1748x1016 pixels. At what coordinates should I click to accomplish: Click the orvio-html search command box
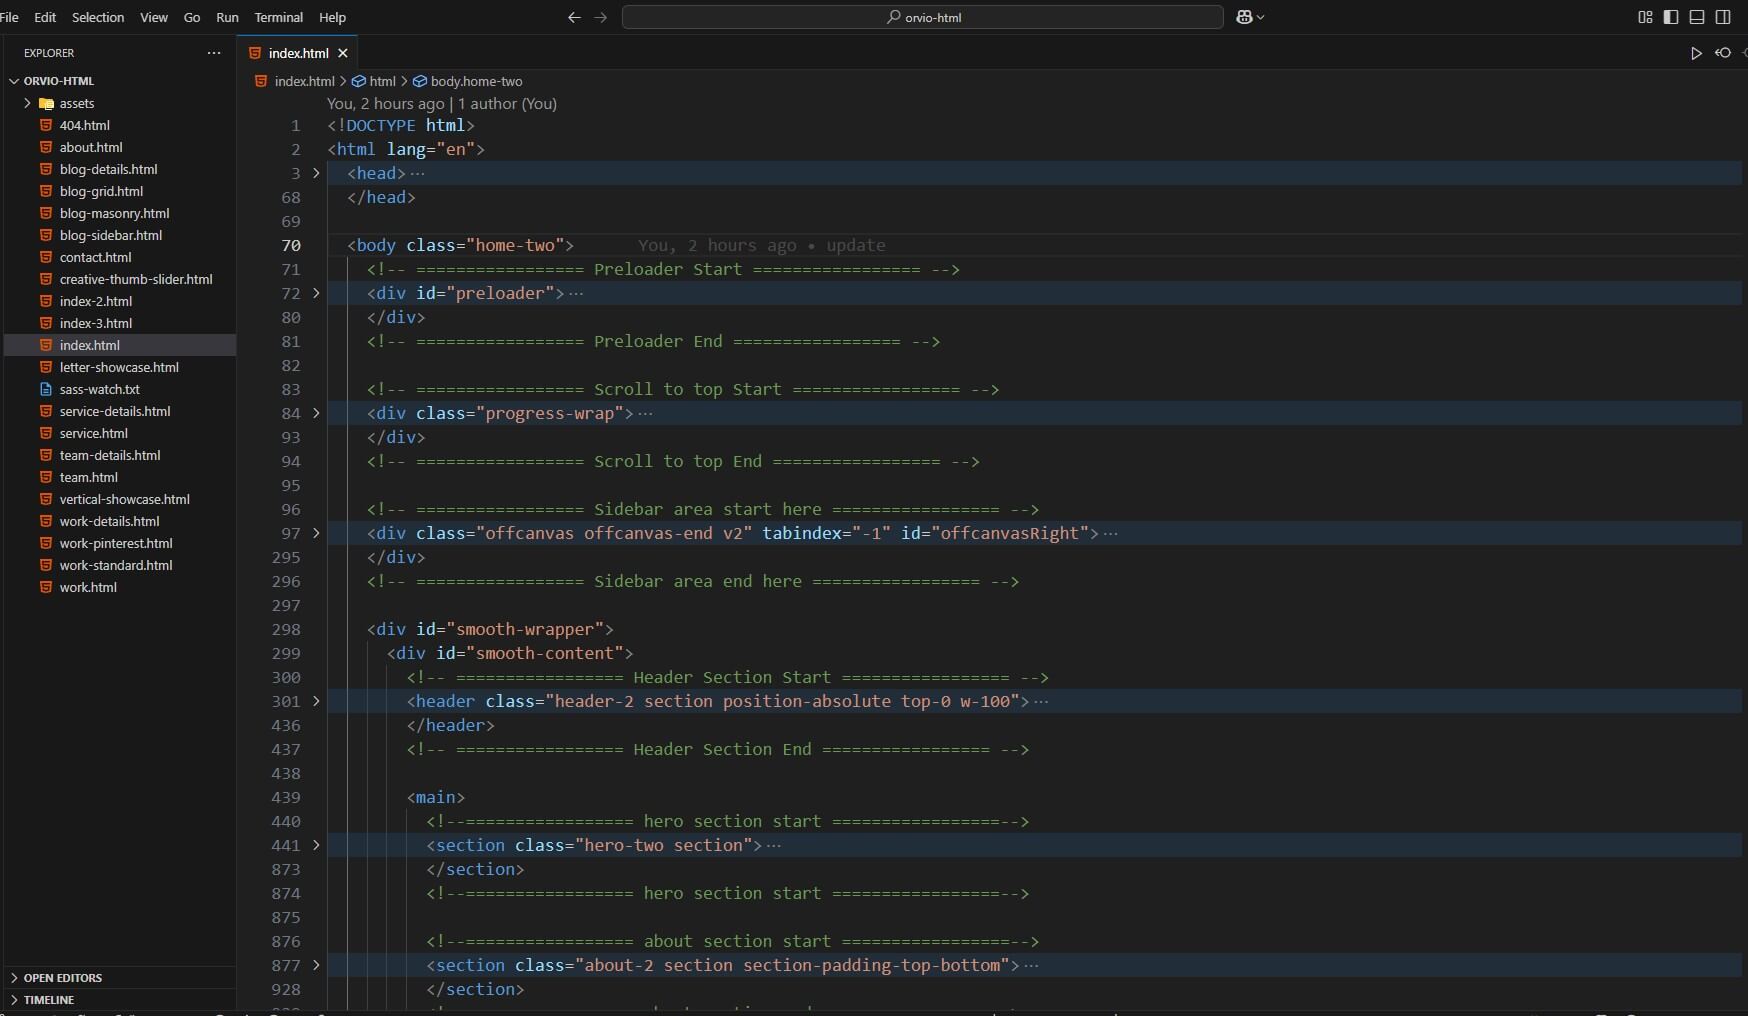point(922,17)
